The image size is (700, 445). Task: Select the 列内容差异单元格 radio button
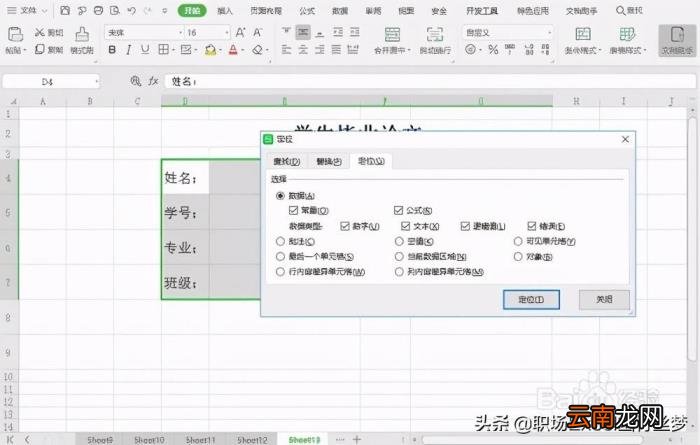[x=399, y=272]
